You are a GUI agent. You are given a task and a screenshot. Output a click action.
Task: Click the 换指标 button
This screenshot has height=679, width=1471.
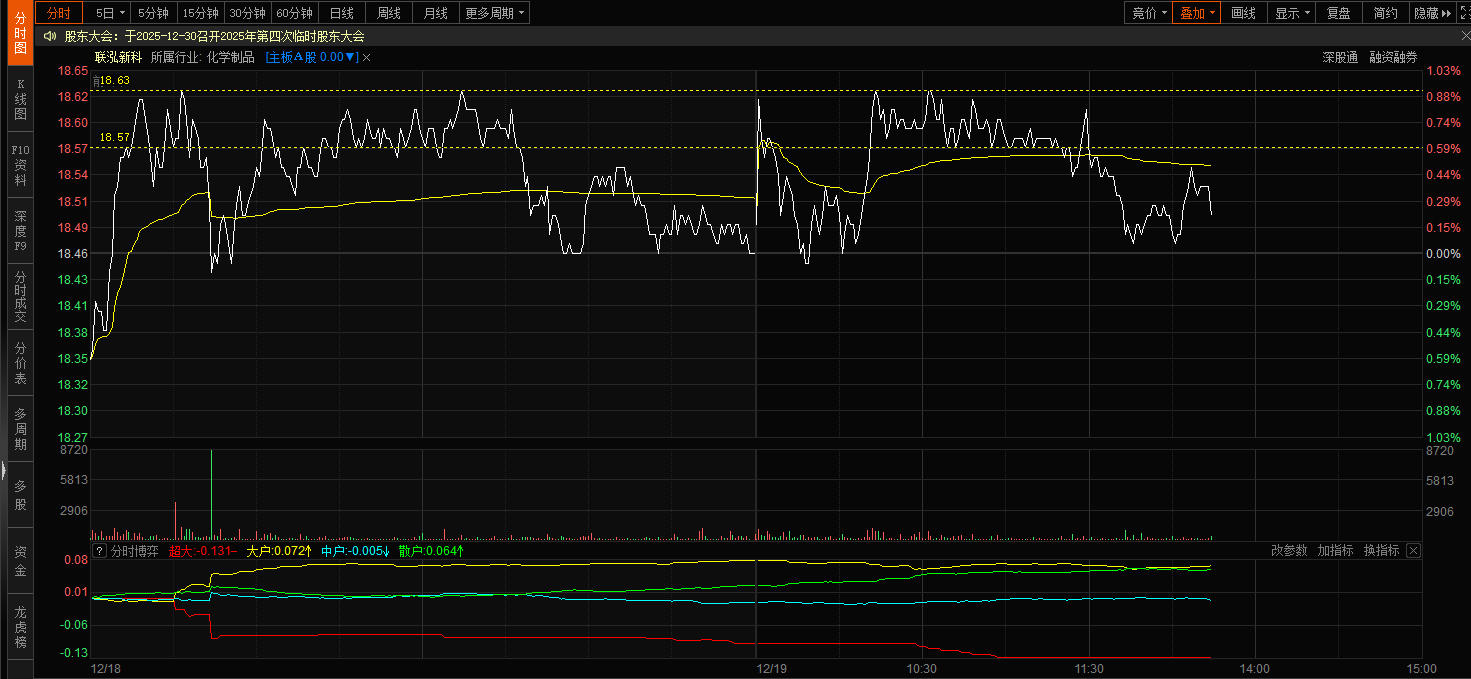1381,551
